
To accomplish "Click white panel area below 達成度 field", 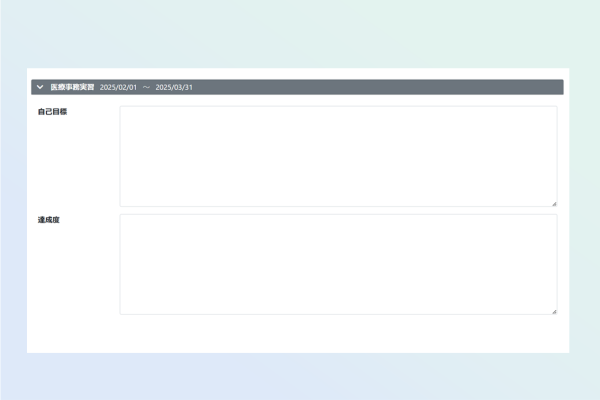I will [300, 334].
